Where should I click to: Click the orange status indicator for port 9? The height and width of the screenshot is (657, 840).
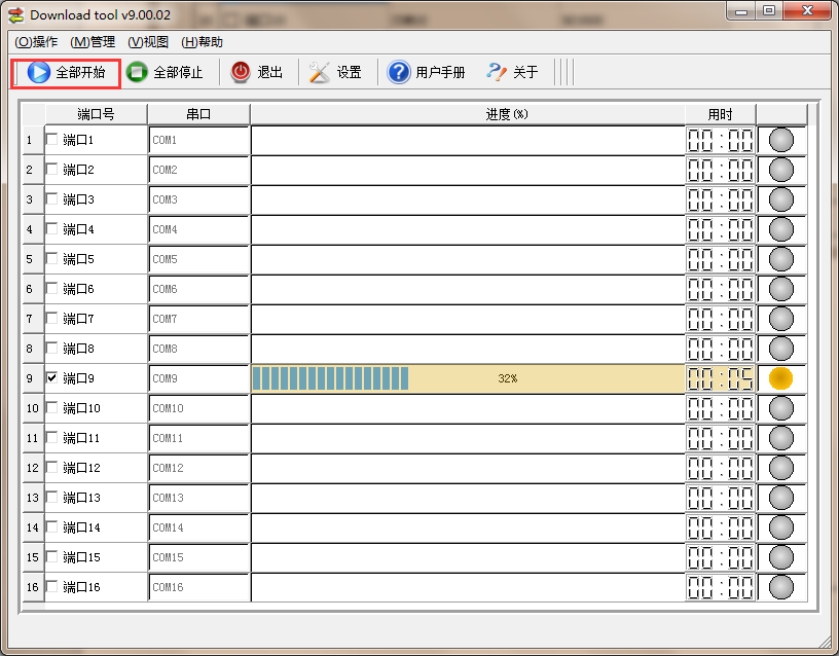(781, 379)
